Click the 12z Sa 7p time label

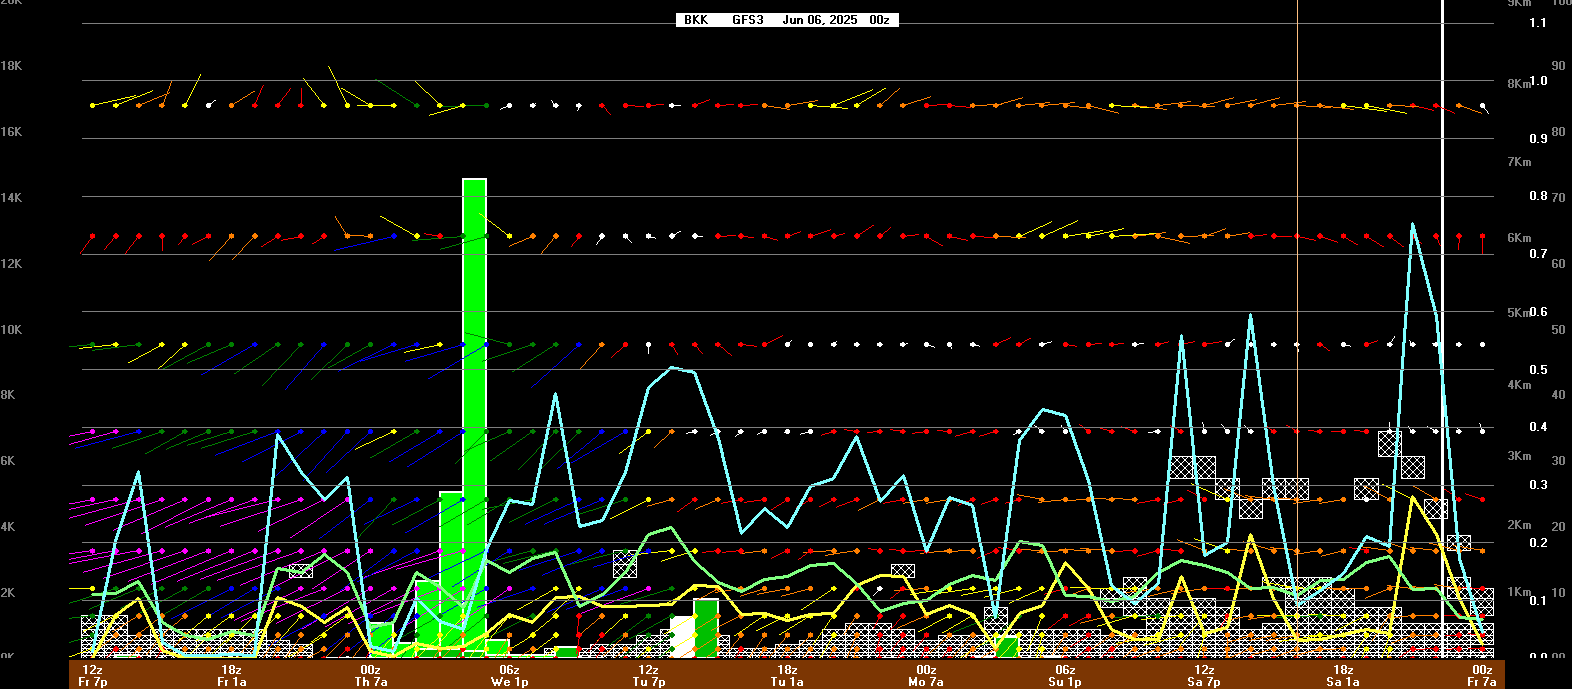click(1205, 676)
